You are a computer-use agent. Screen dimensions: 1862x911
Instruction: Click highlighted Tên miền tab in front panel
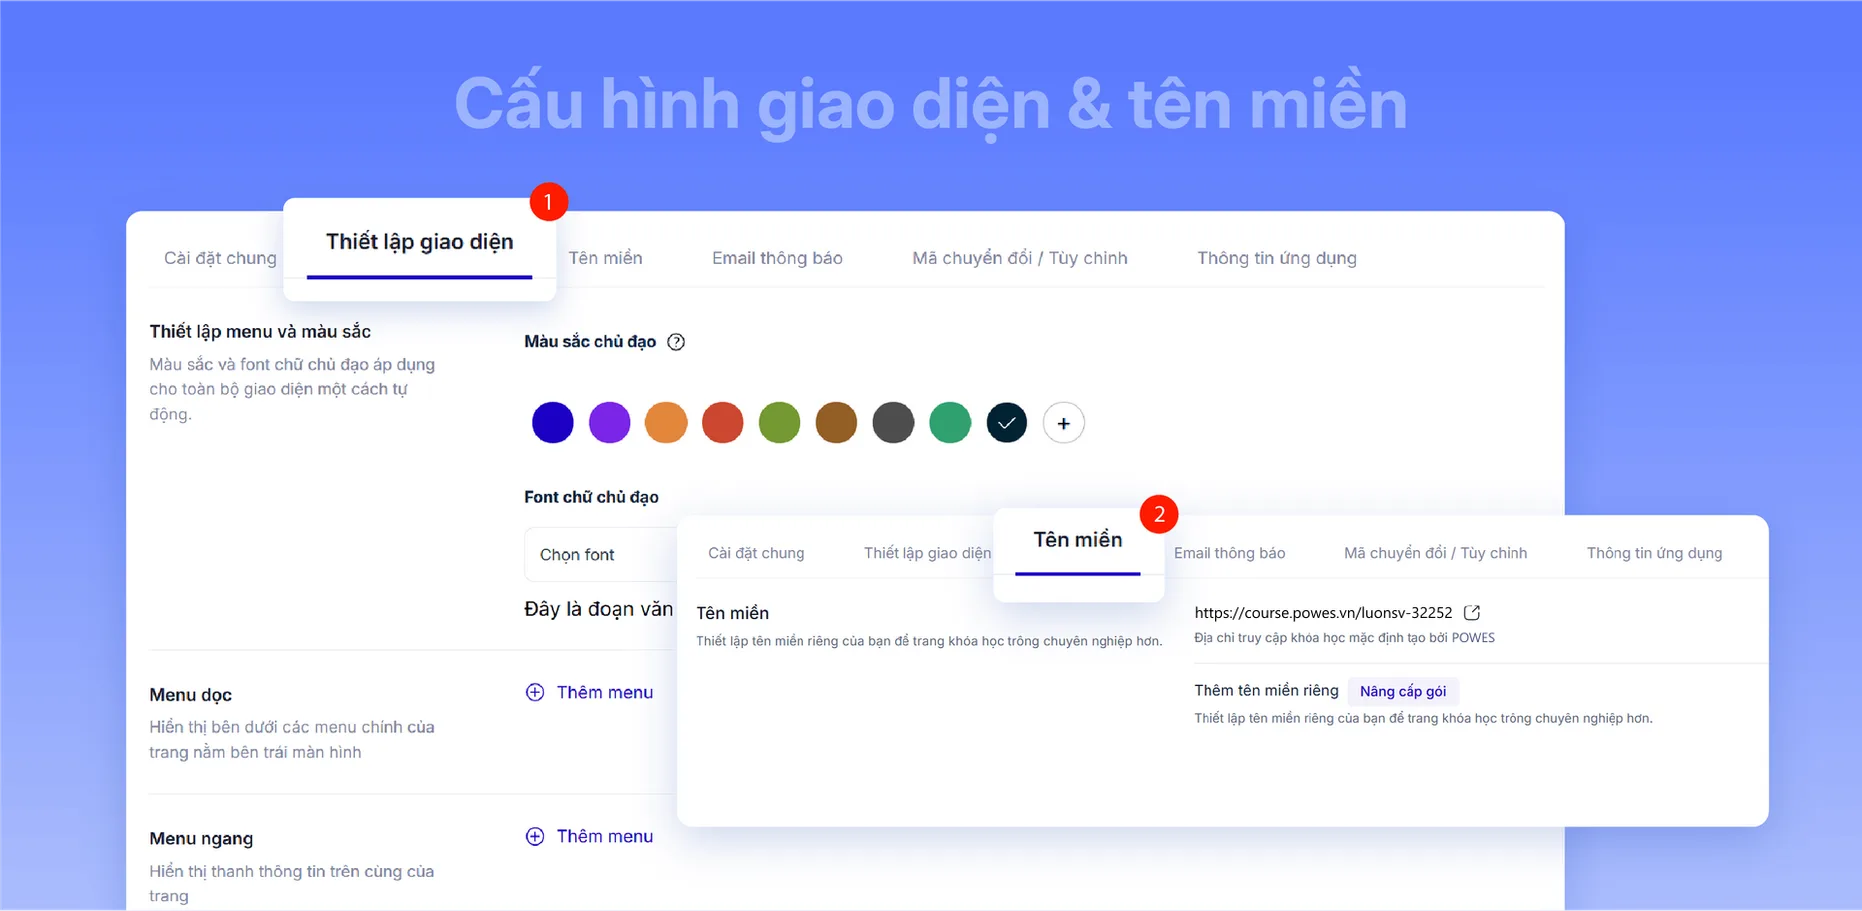1078,540
